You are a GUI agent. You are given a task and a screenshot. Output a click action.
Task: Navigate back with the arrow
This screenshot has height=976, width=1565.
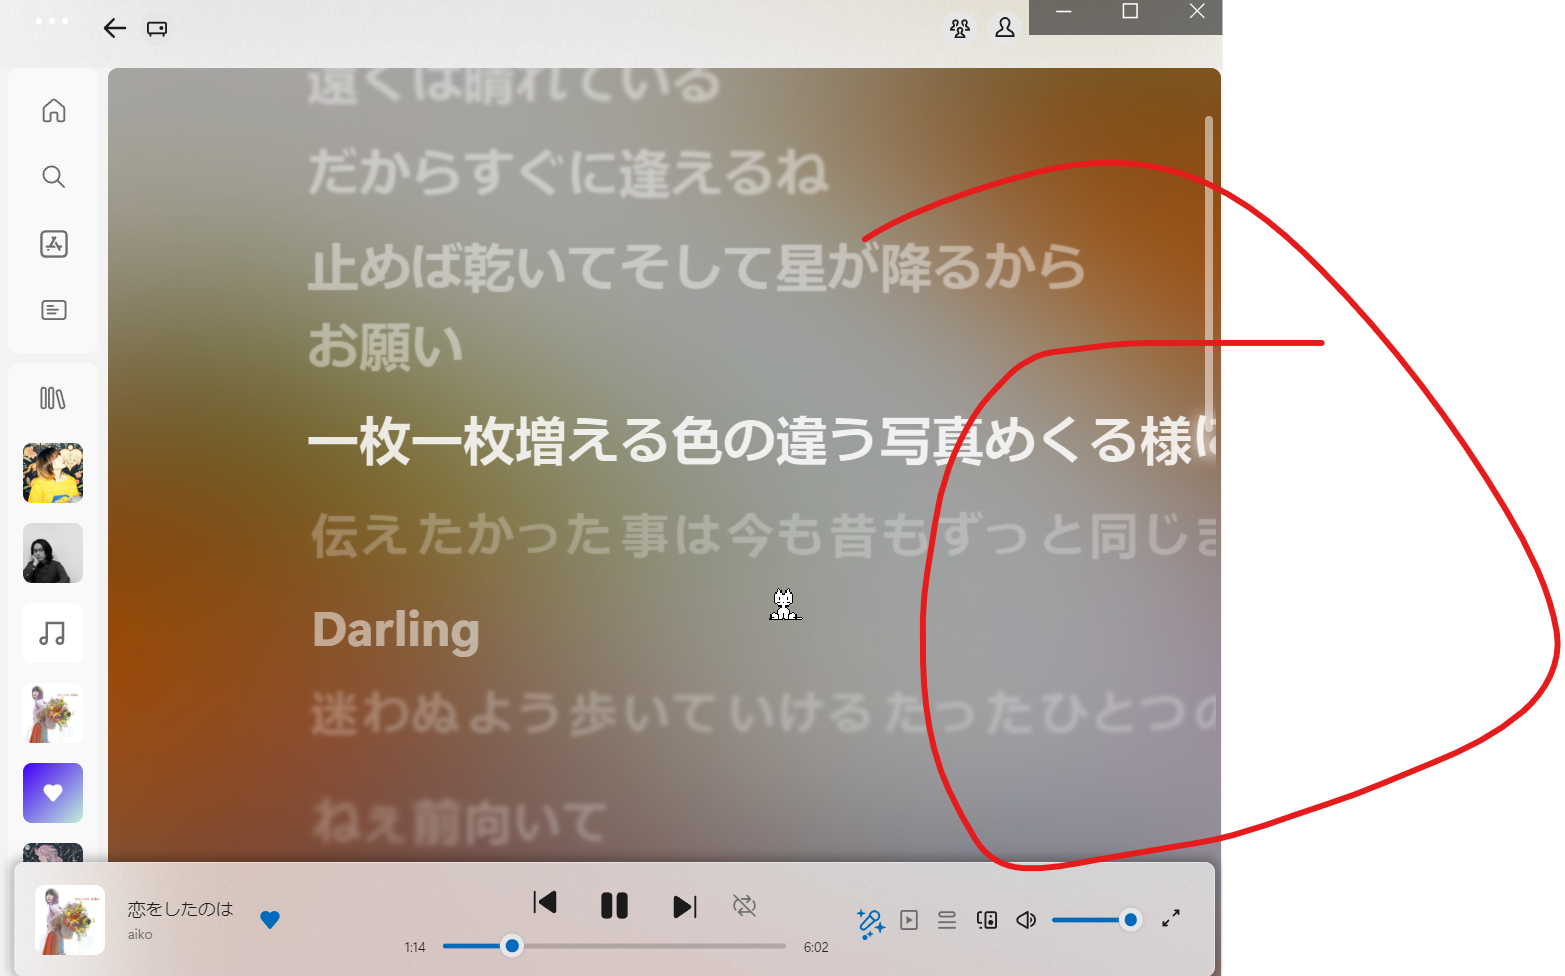114,28
